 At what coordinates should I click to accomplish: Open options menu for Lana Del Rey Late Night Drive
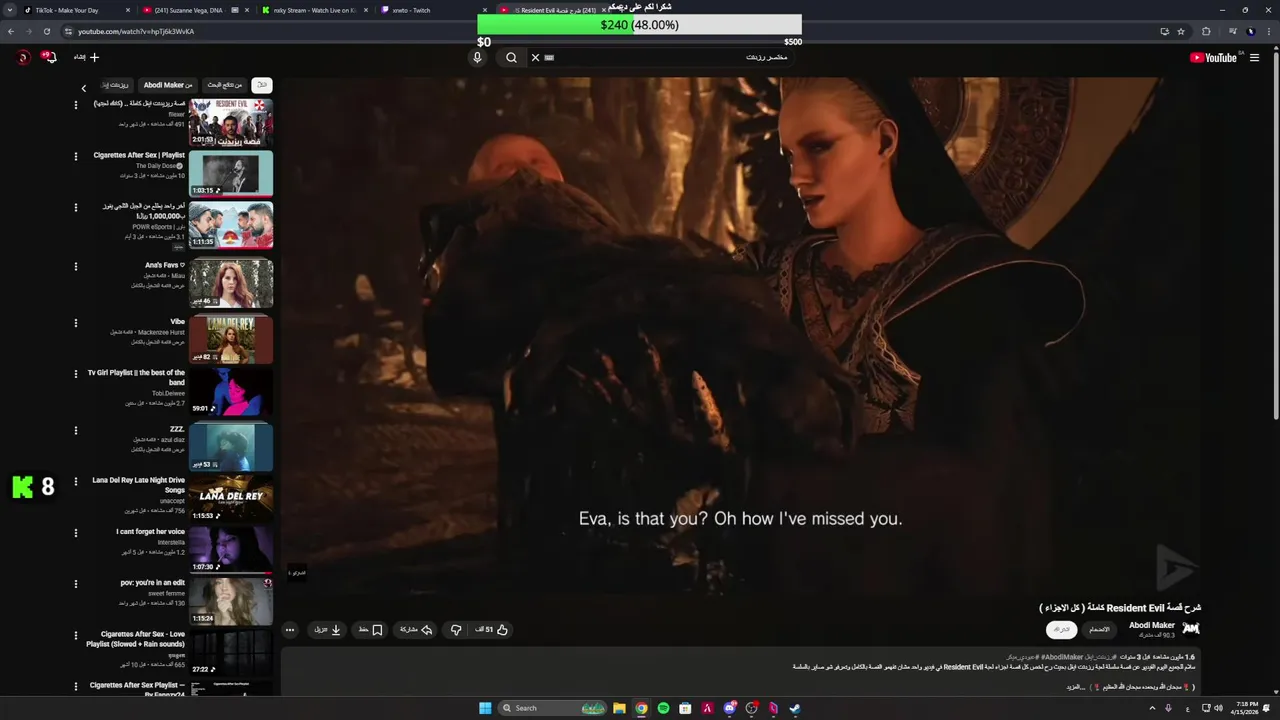point(76,481)
